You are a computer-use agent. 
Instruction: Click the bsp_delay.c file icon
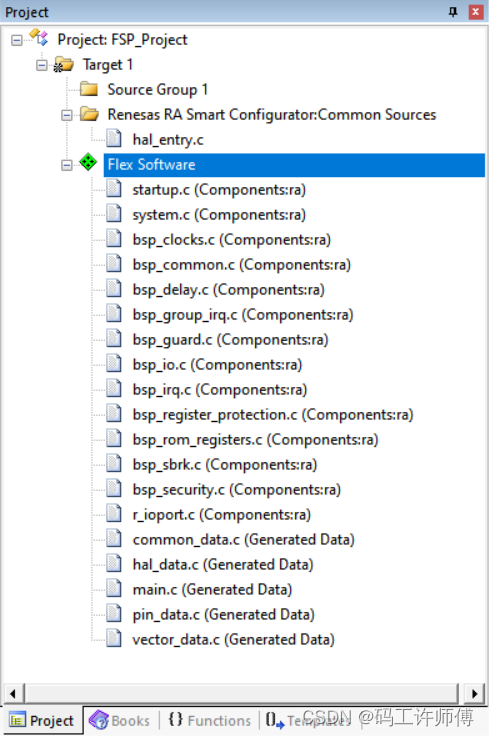(114, 289)
